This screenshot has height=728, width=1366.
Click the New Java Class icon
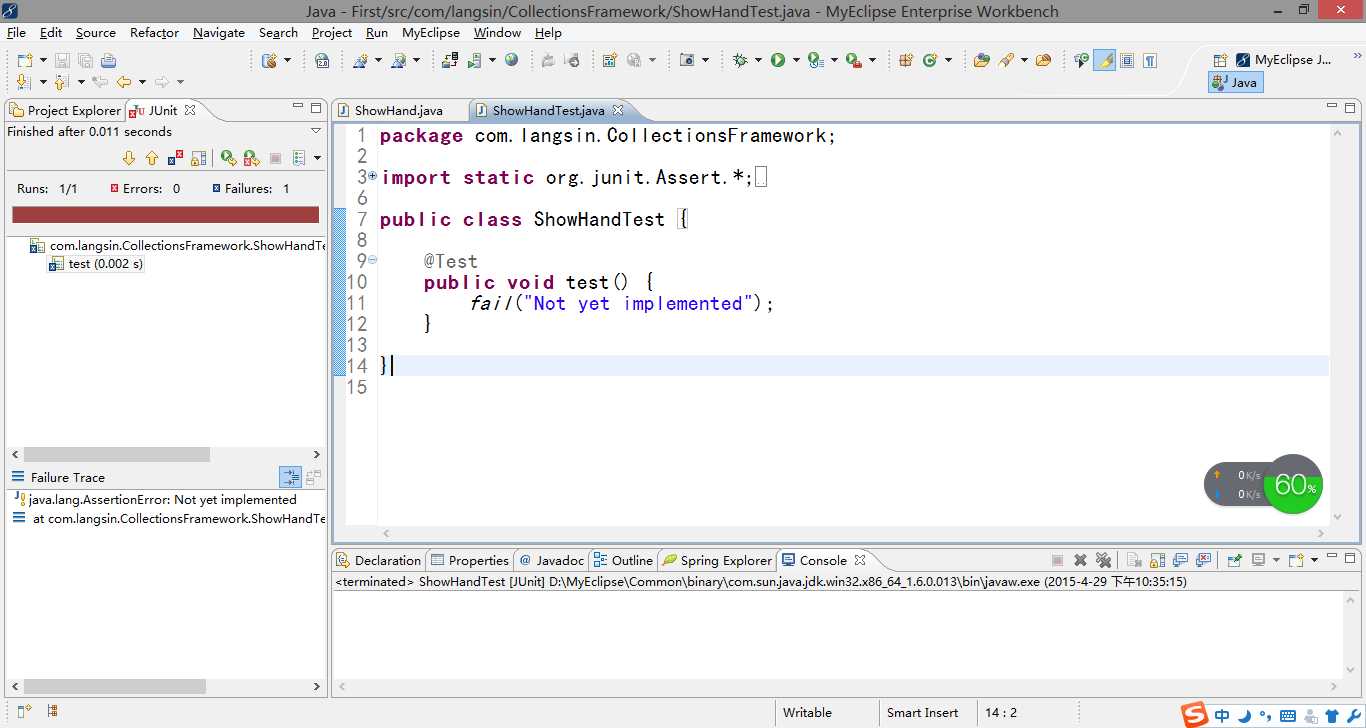[x=930, y=60]
